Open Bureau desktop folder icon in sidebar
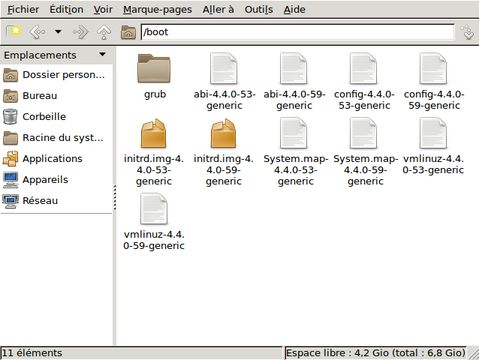 tap(10, 96)
